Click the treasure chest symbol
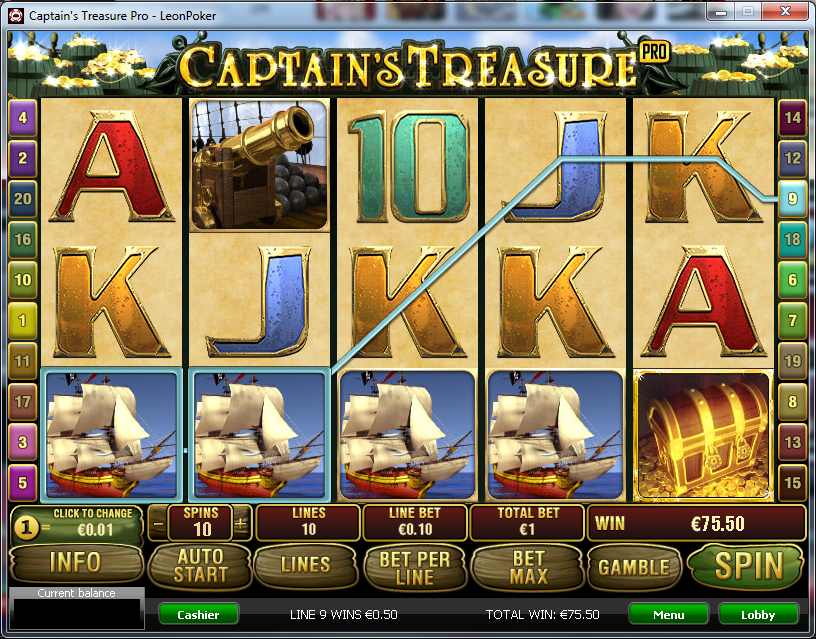The height and width of the screenshot is (639, 816). point(703,436)
